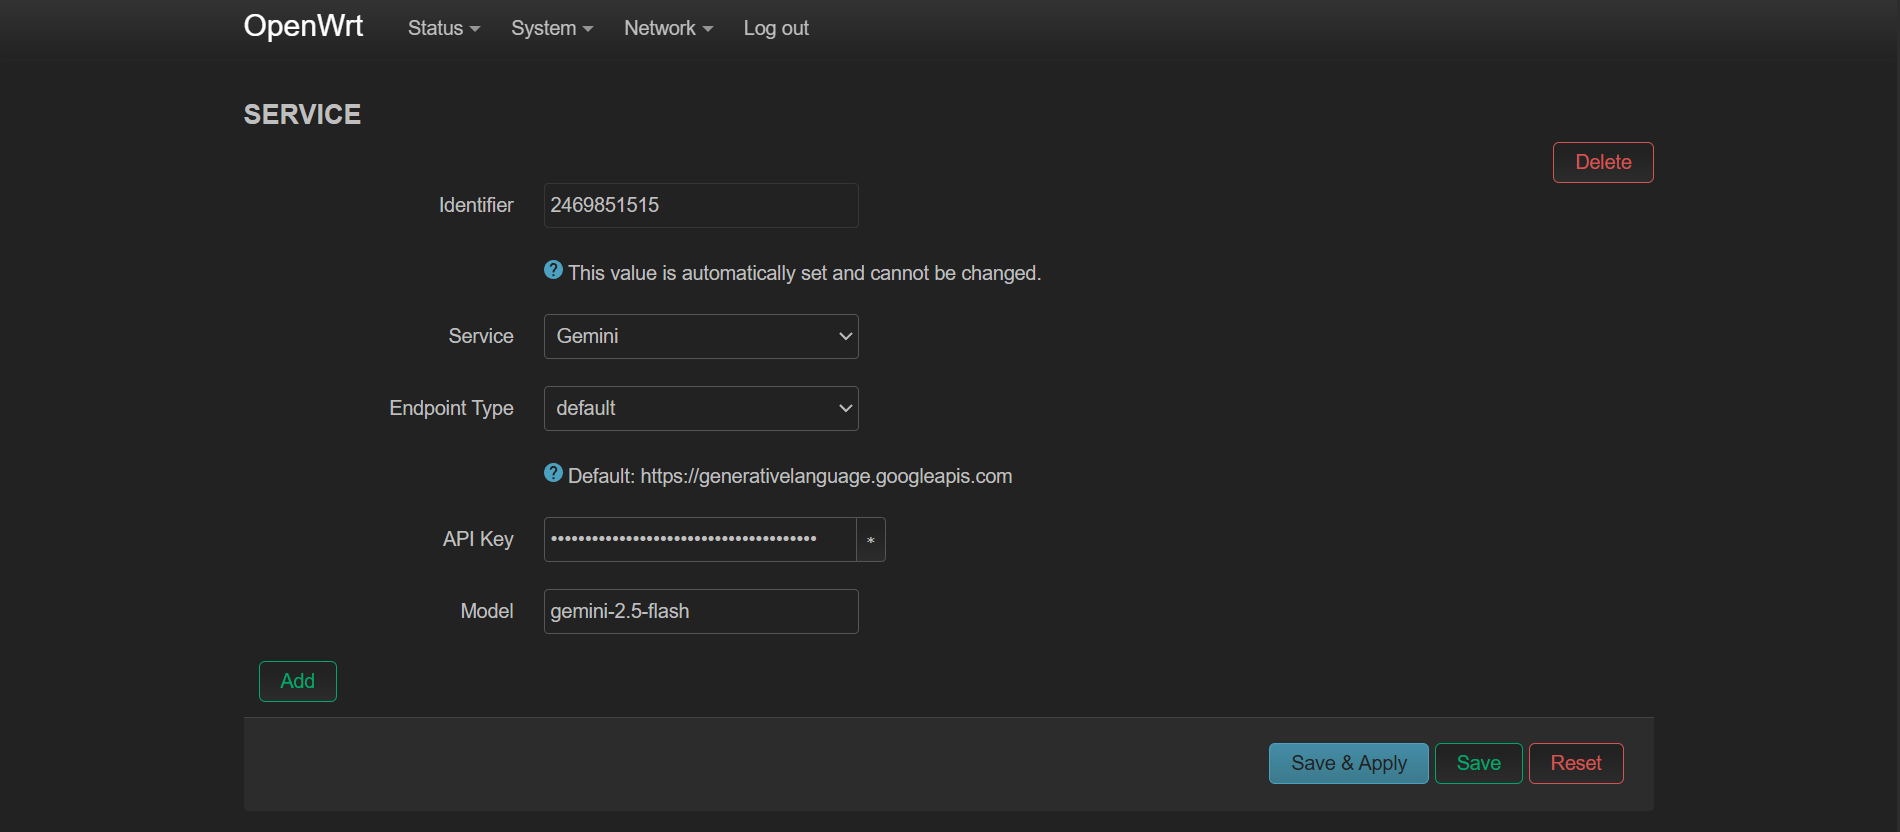Viewport: 1900px width, 832px height.
Task: Select the Model field containing gemini-2.5-flash
Action: coord(700,612)
